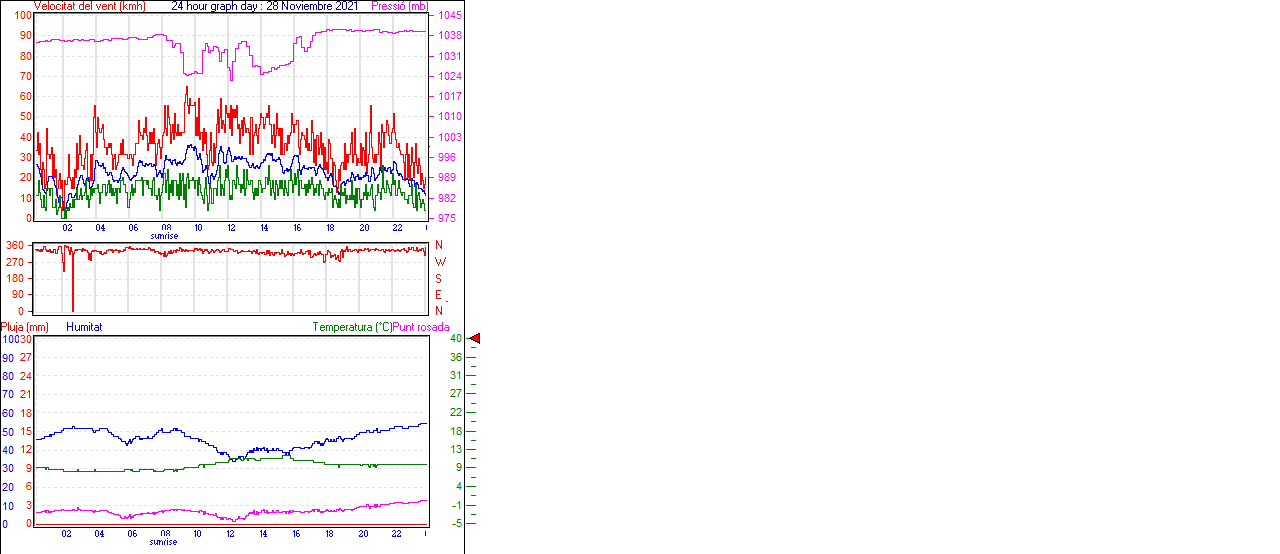
Task: Click the -5 value on temperature axis
Action: [x=455, y=523]
